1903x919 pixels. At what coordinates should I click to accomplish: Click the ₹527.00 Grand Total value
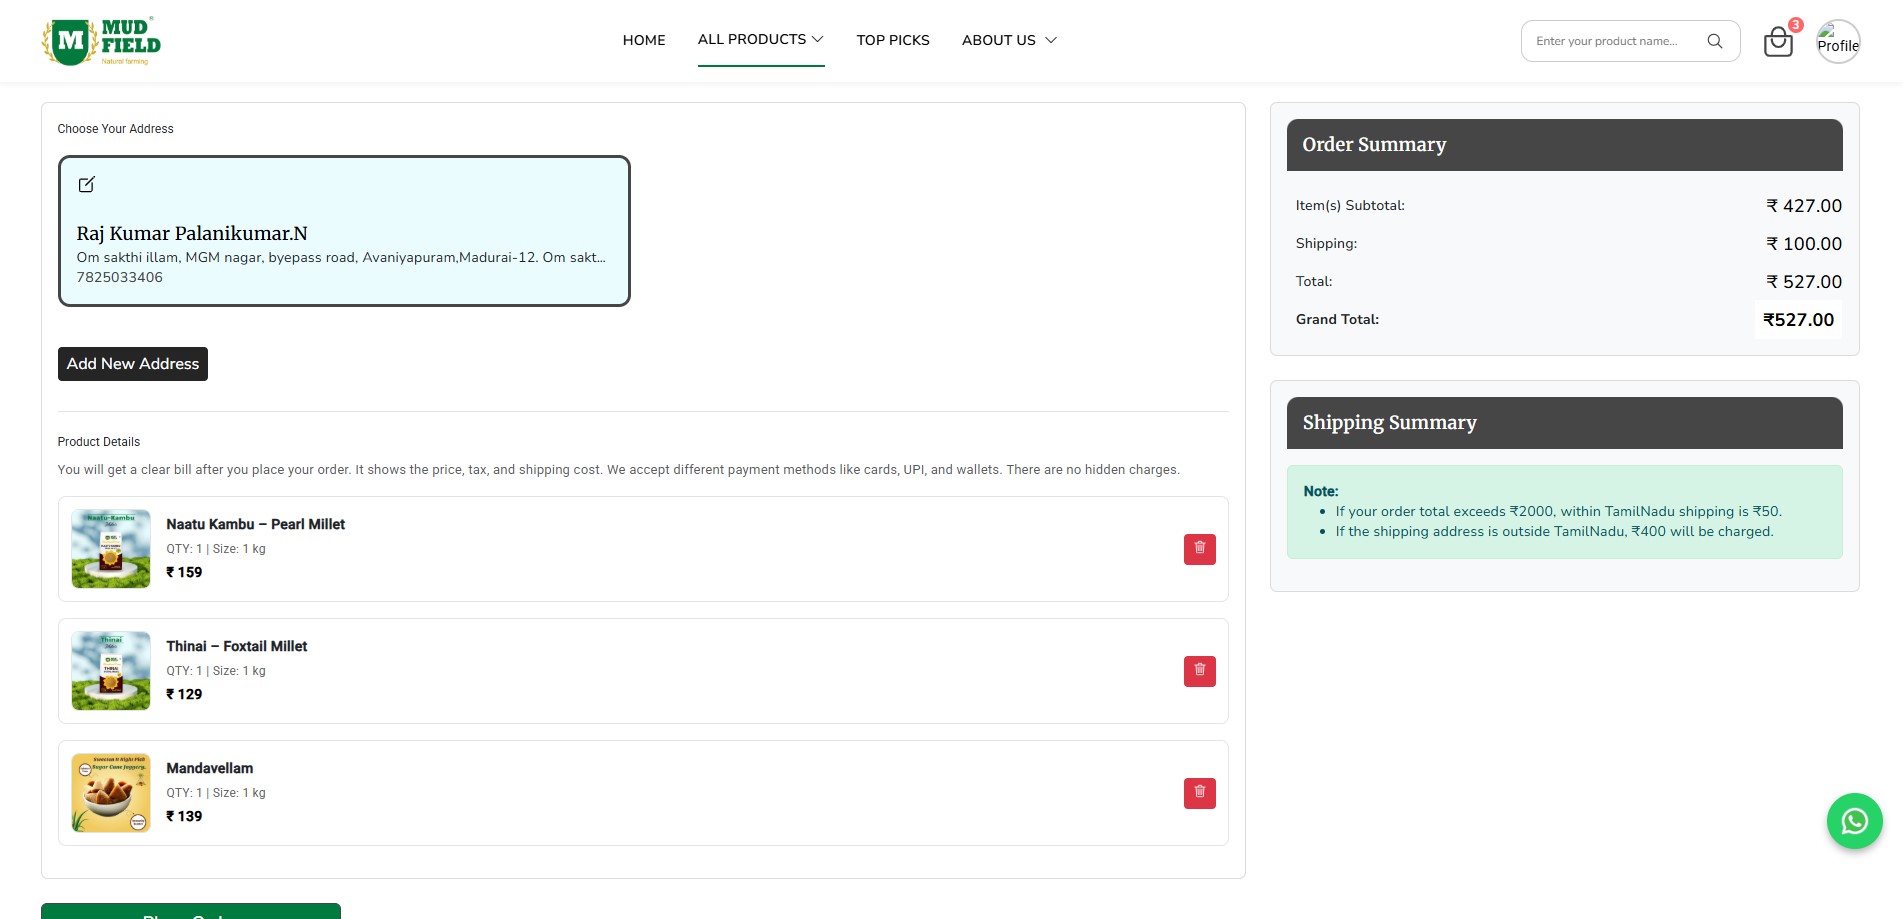click(x=1798, y=320)
